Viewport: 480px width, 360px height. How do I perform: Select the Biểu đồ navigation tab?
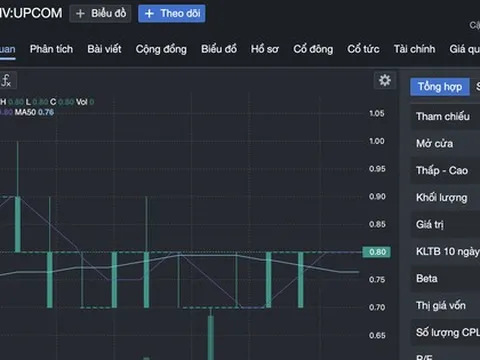click(x=219, y=49)
